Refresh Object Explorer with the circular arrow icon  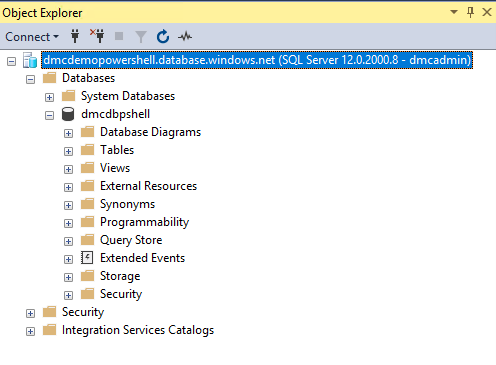click(163, 36)
